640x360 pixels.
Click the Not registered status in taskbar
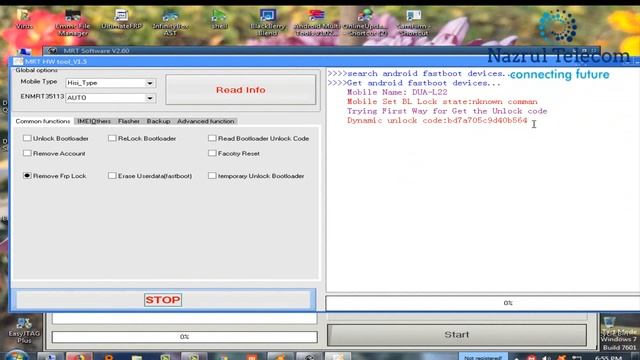tap(483, 357)
